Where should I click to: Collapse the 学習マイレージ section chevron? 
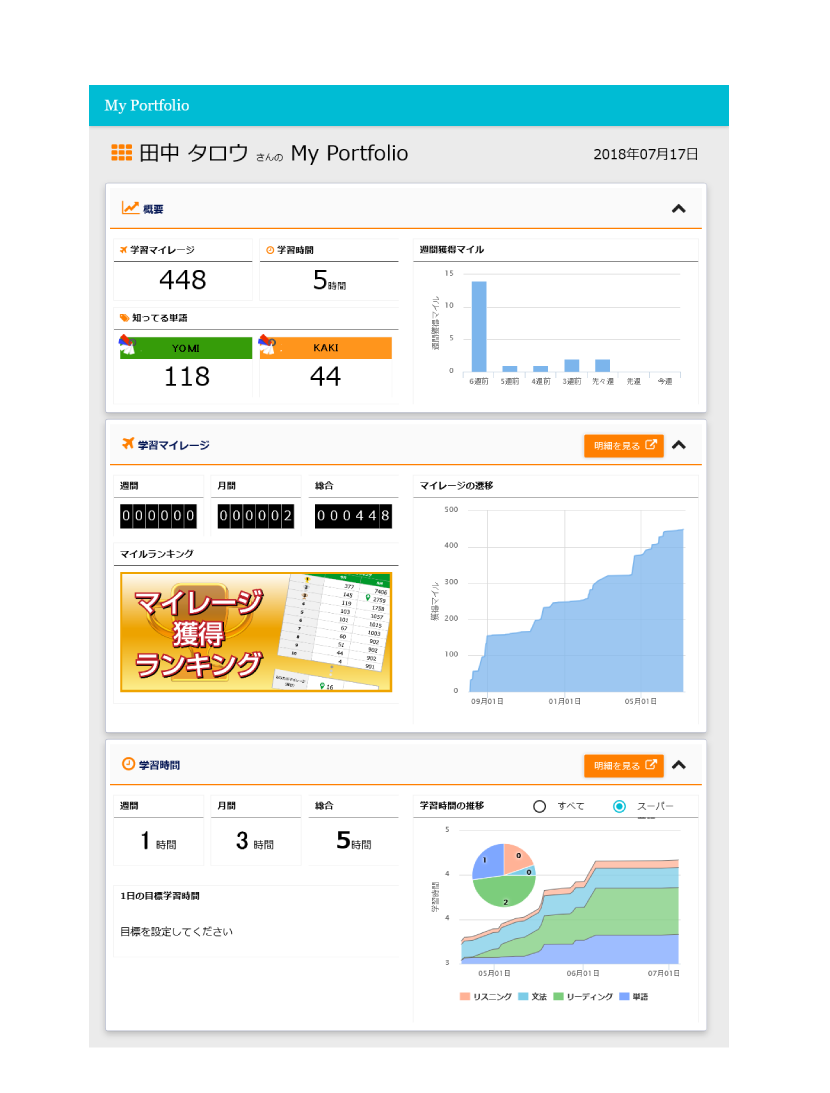[679, 445]
